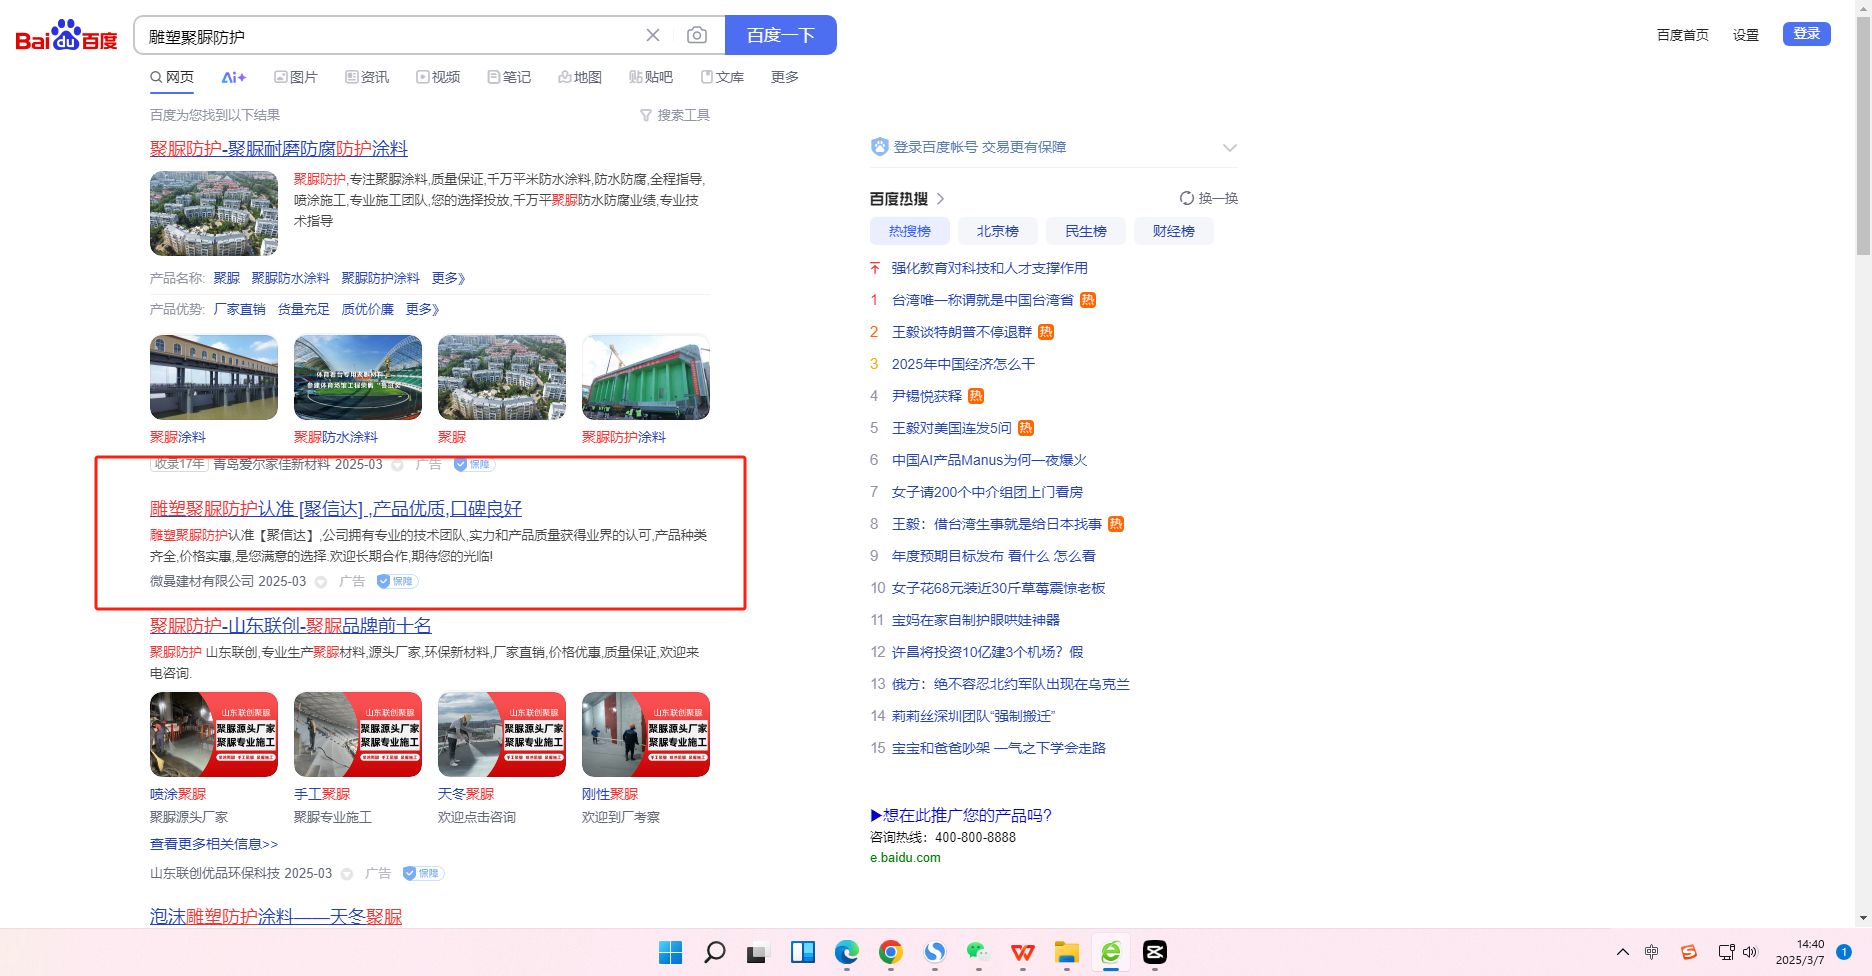Expand 产品优势 with 更多 link

(x=423, y=309)
